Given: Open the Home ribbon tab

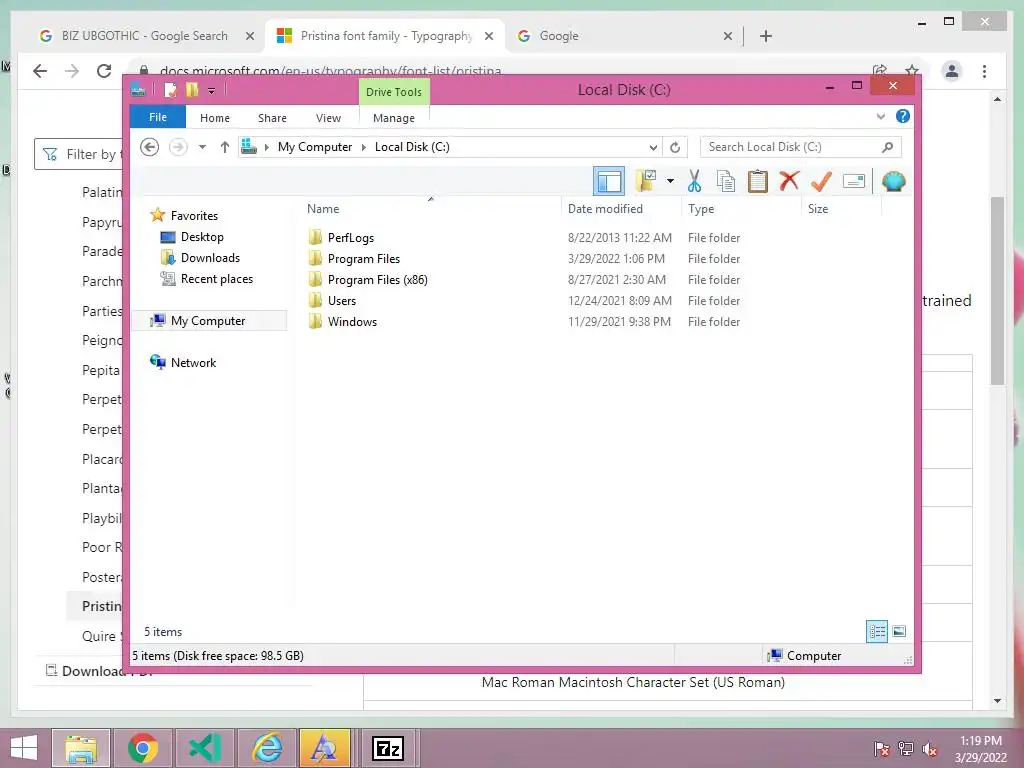Looking at the screenshot, I should [x=215, y=118].
